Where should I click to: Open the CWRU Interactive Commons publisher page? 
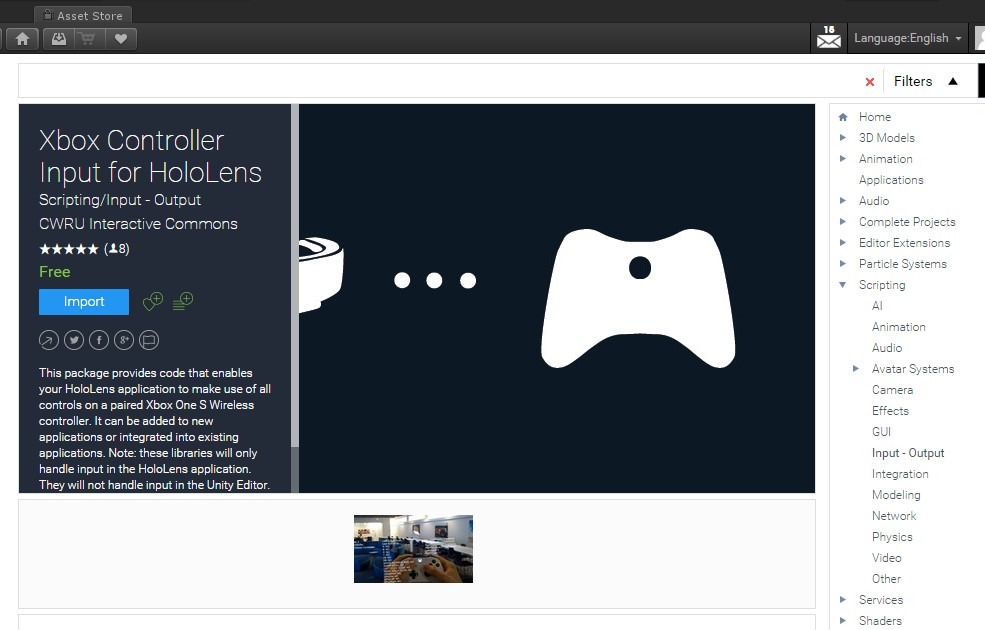point(138,224)
